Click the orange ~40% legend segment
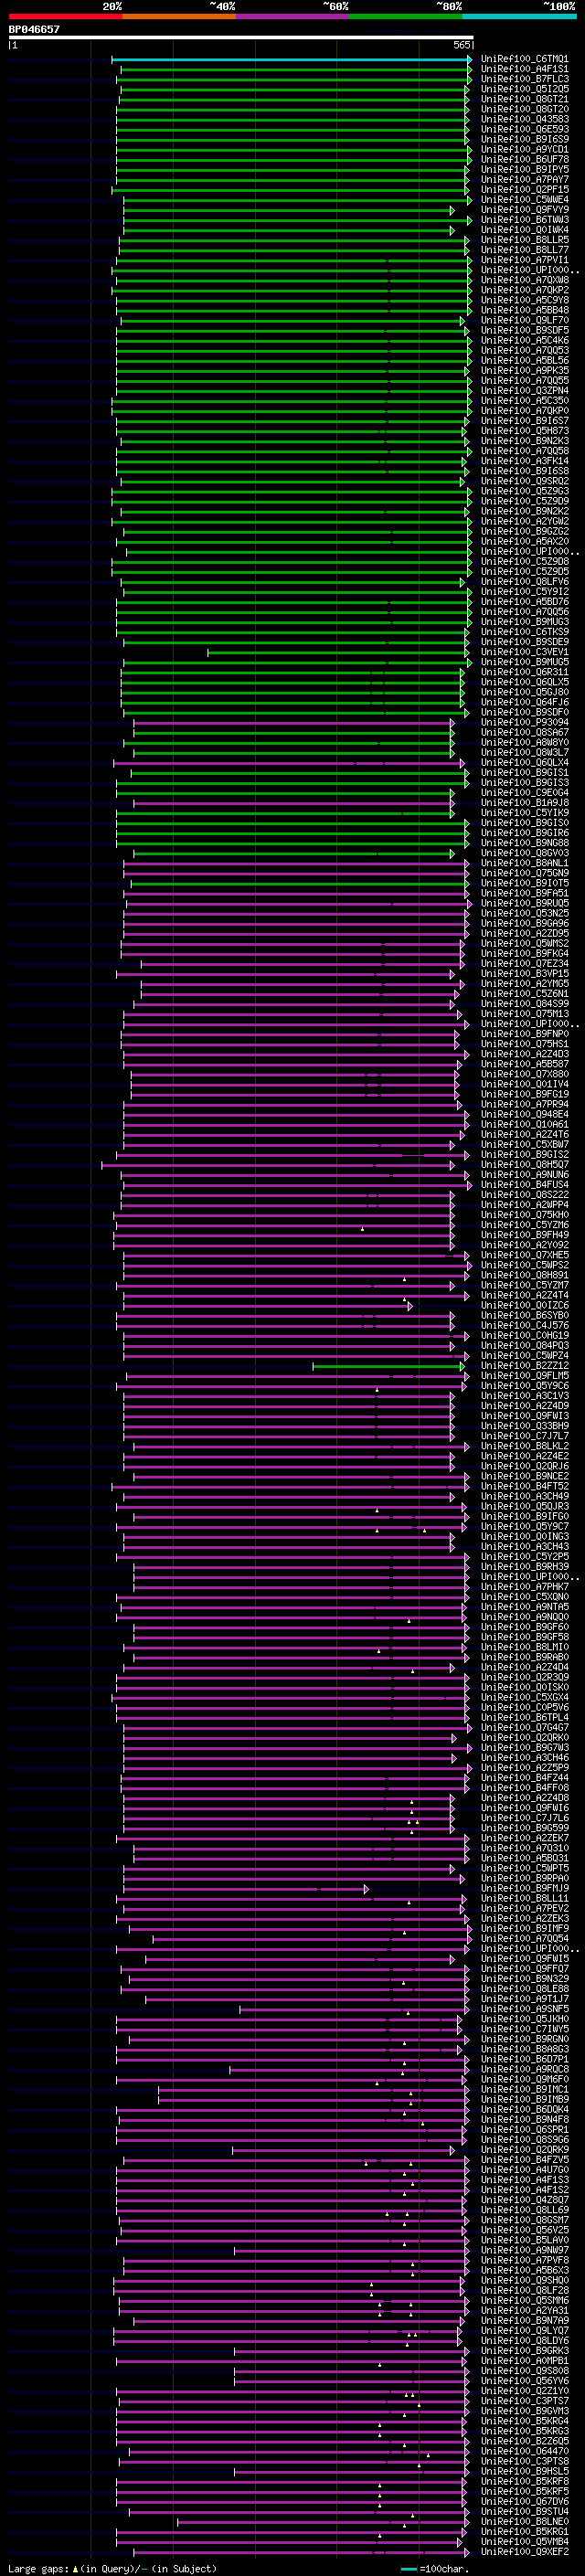The image size is (585, 2576). (x=179, y=16)
